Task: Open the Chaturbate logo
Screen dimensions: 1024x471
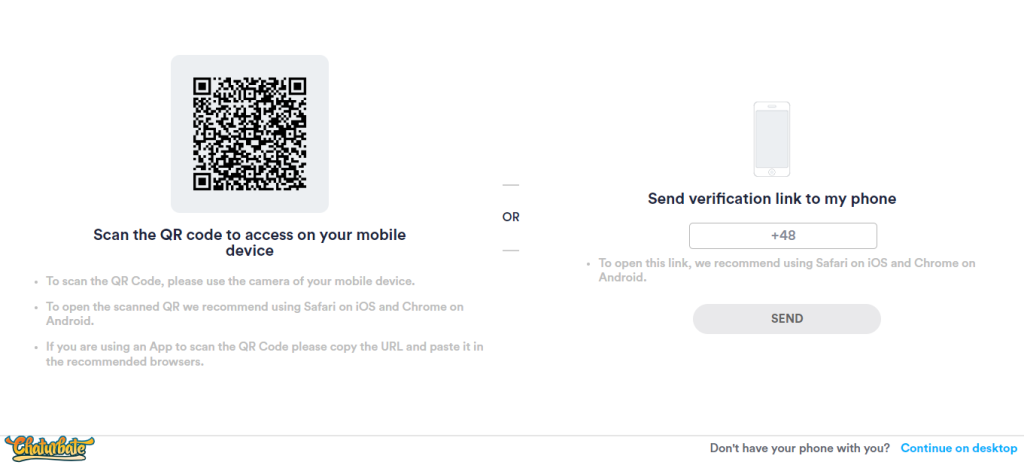Action: click(x=45, y=450)
